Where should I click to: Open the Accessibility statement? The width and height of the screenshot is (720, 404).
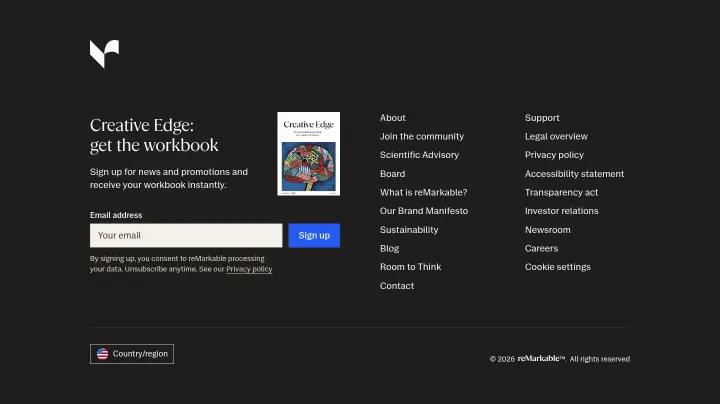coord(574,174)
